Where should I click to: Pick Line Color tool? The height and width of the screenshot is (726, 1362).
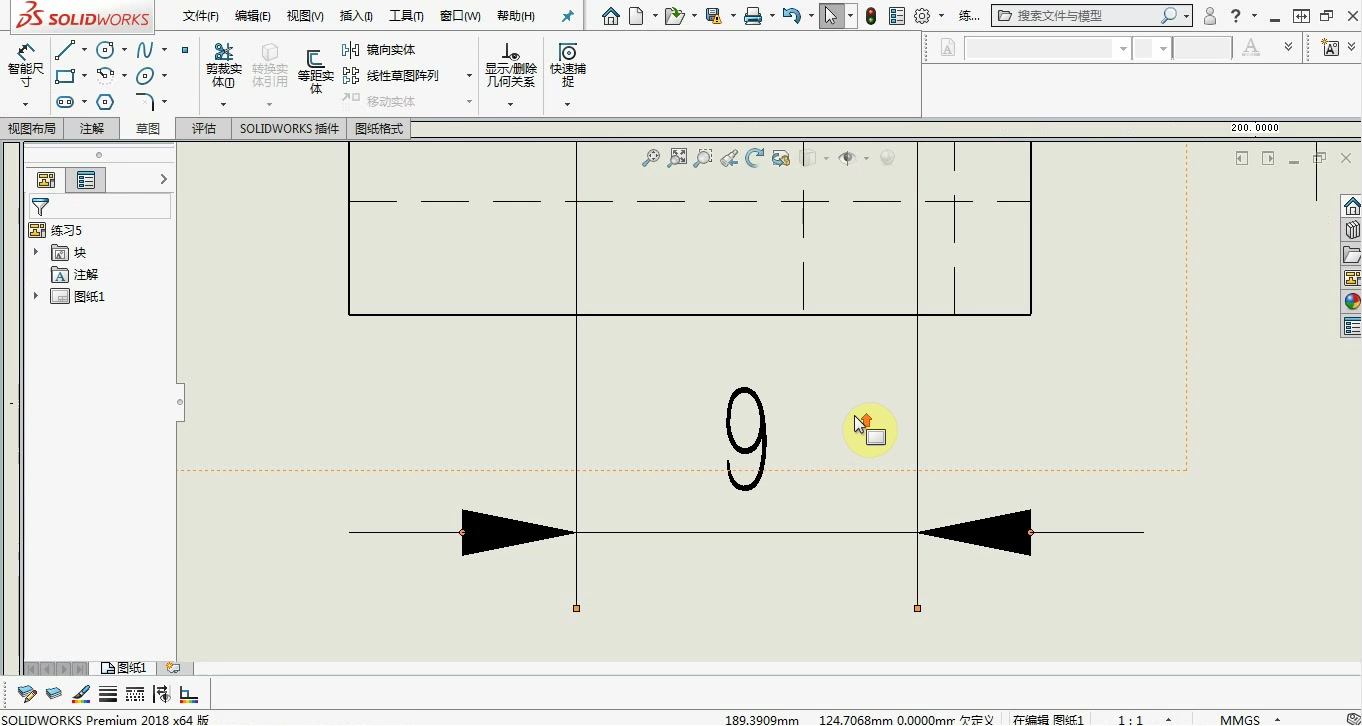pos(81,694)
